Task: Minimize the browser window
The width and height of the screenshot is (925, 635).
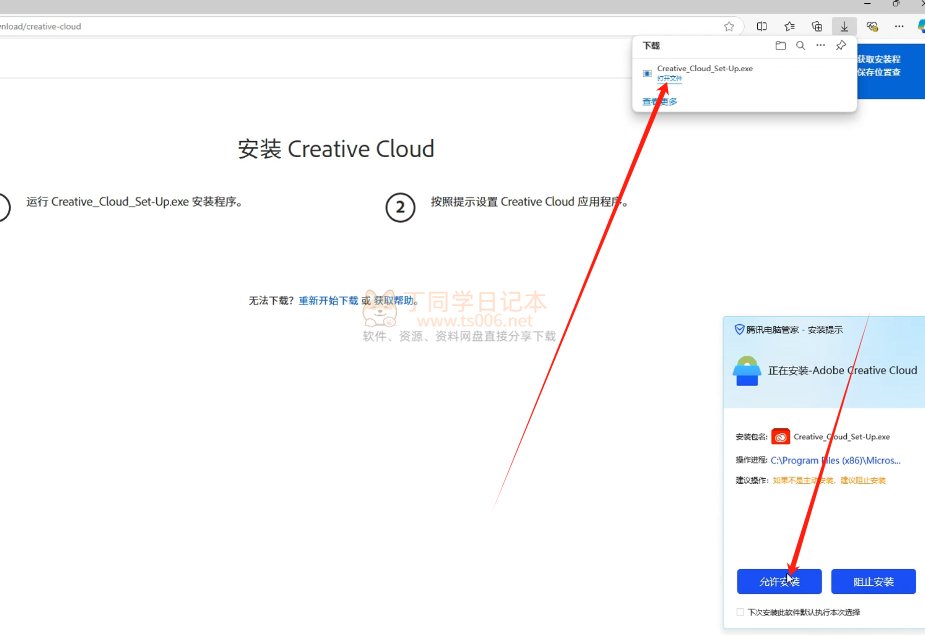Action: [x=867, y=4]
